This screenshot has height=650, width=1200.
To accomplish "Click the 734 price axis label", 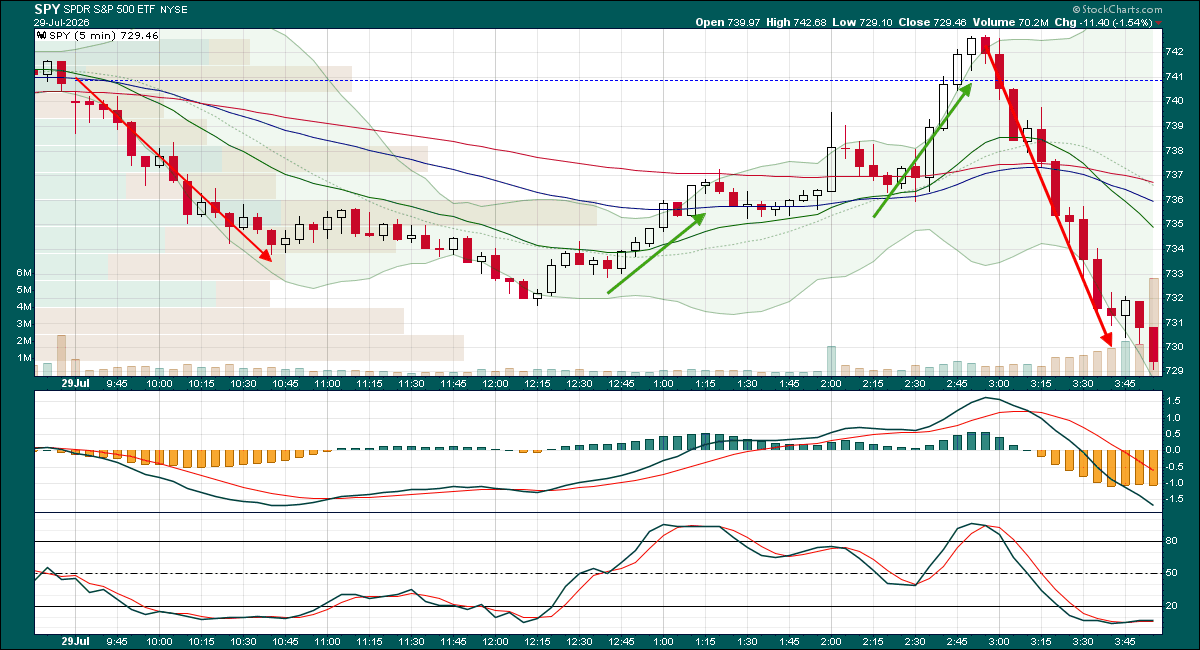I will [1176, 248].
